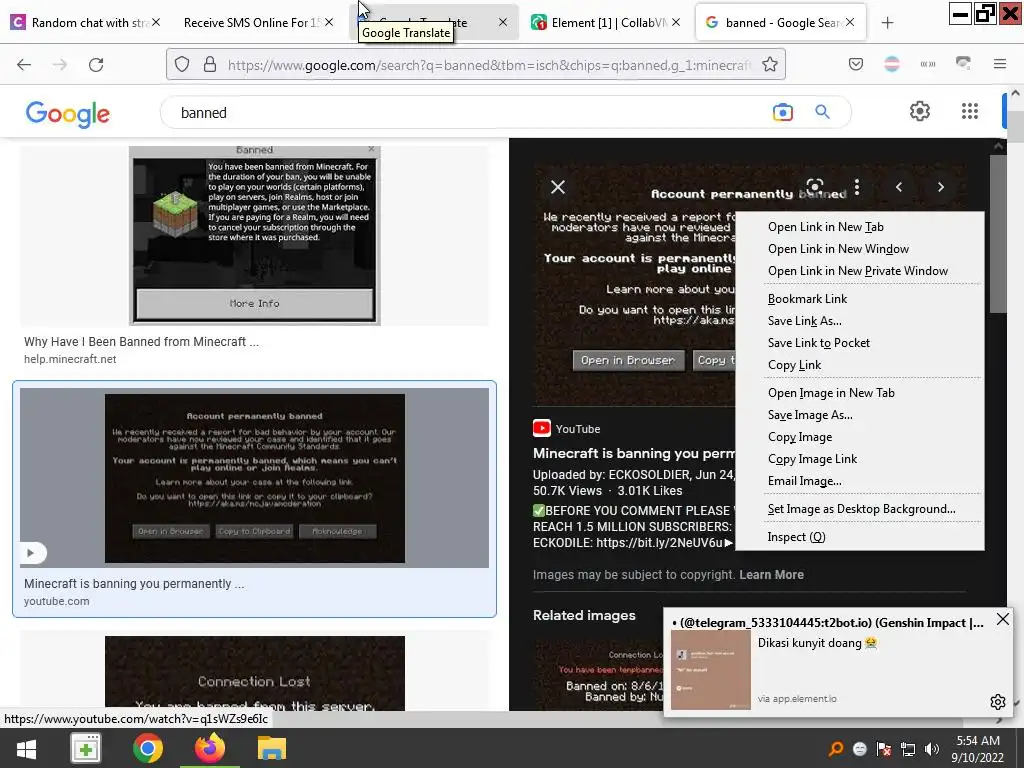Click Learn More about image copyright
This screenshot has width=1024, height=768.
point(771,575)
